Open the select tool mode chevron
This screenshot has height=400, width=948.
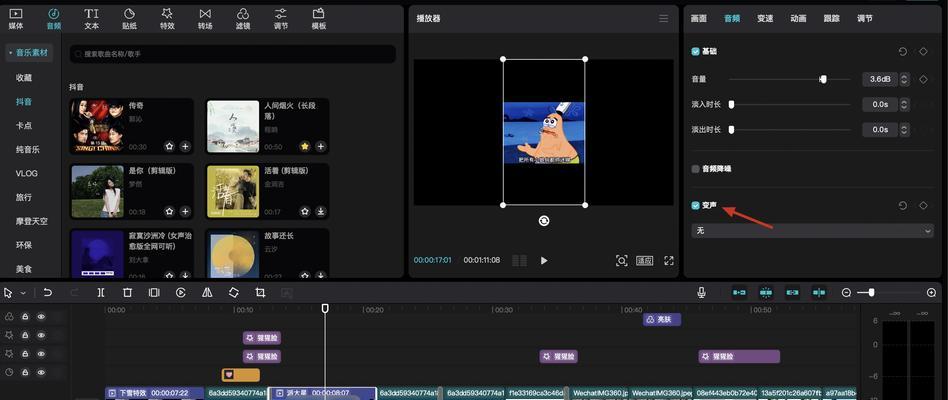(23, 293)
